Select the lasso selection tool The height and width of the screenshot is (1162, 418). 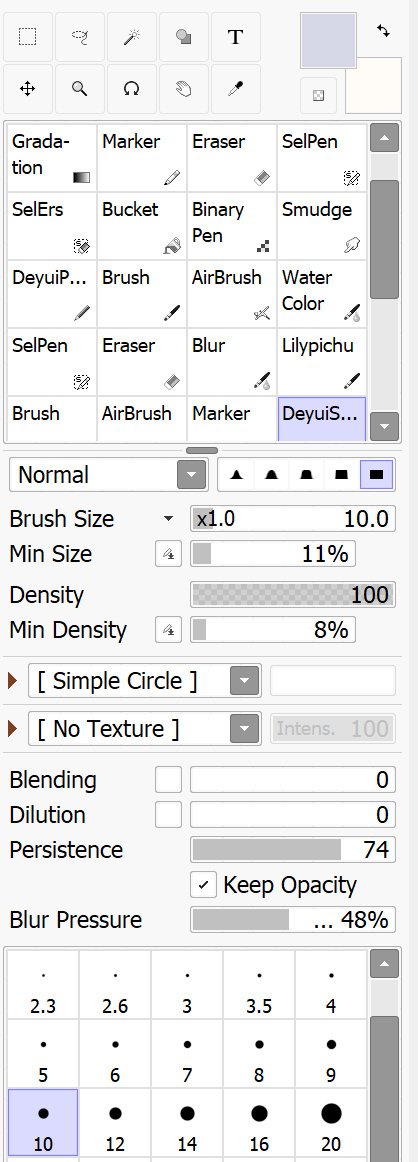point(79,36)
